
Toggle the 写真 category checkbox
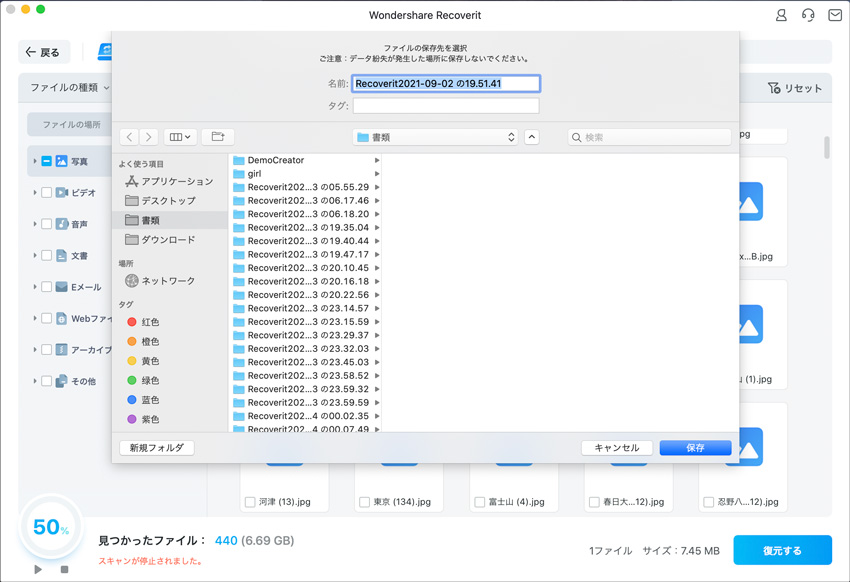(47, 161)
